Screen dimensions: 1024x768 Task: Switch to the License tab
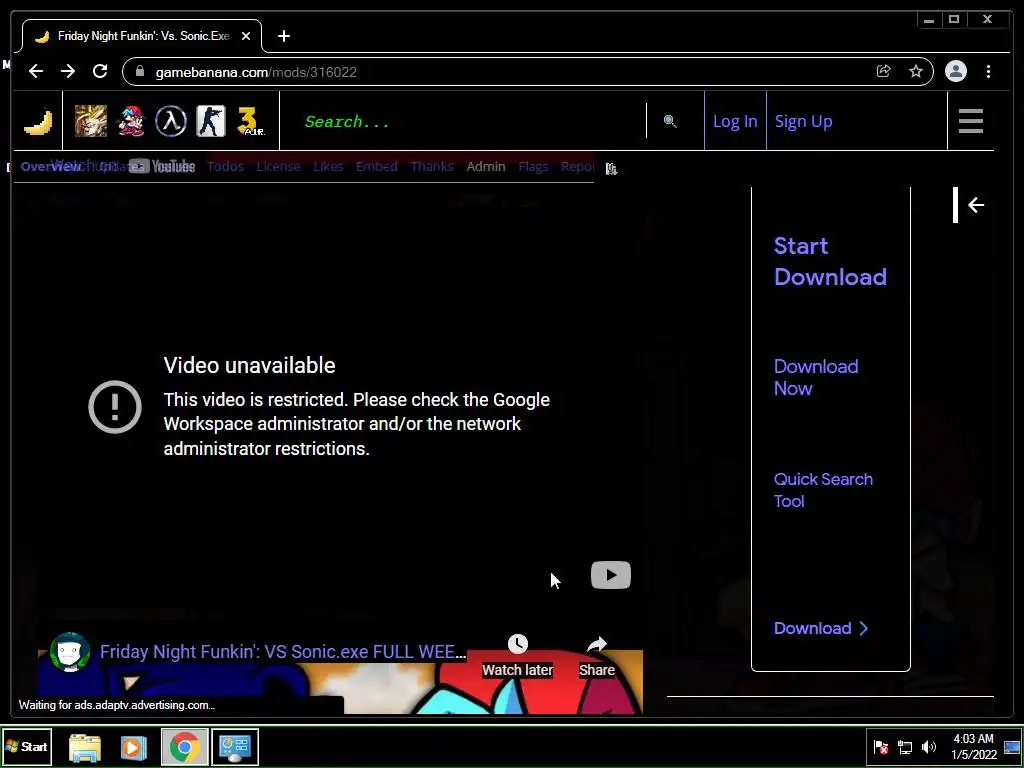coord(278,167)
